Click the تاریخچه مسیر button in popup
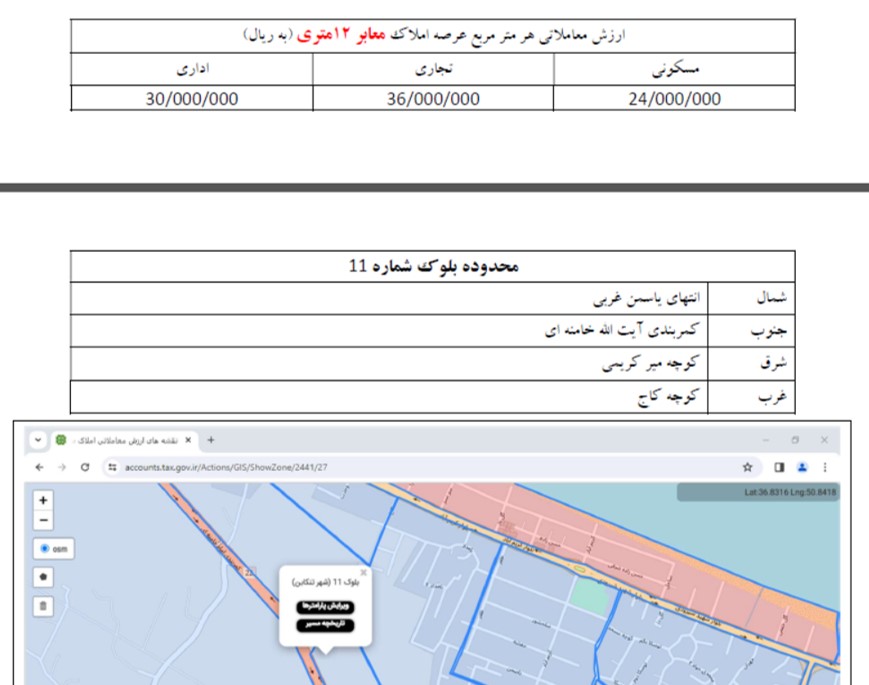The height and width of the screenshot is (685, 869). click(x=324, y=625)
